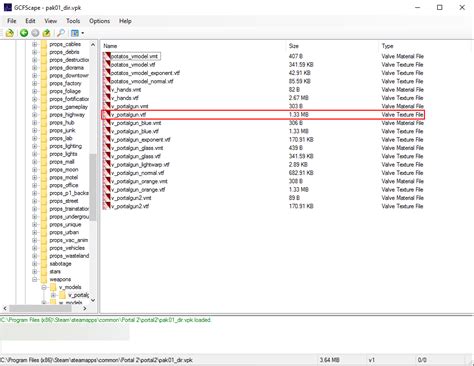Expand the props_lab folder node

pyautogui.click(x=35, y=138)
